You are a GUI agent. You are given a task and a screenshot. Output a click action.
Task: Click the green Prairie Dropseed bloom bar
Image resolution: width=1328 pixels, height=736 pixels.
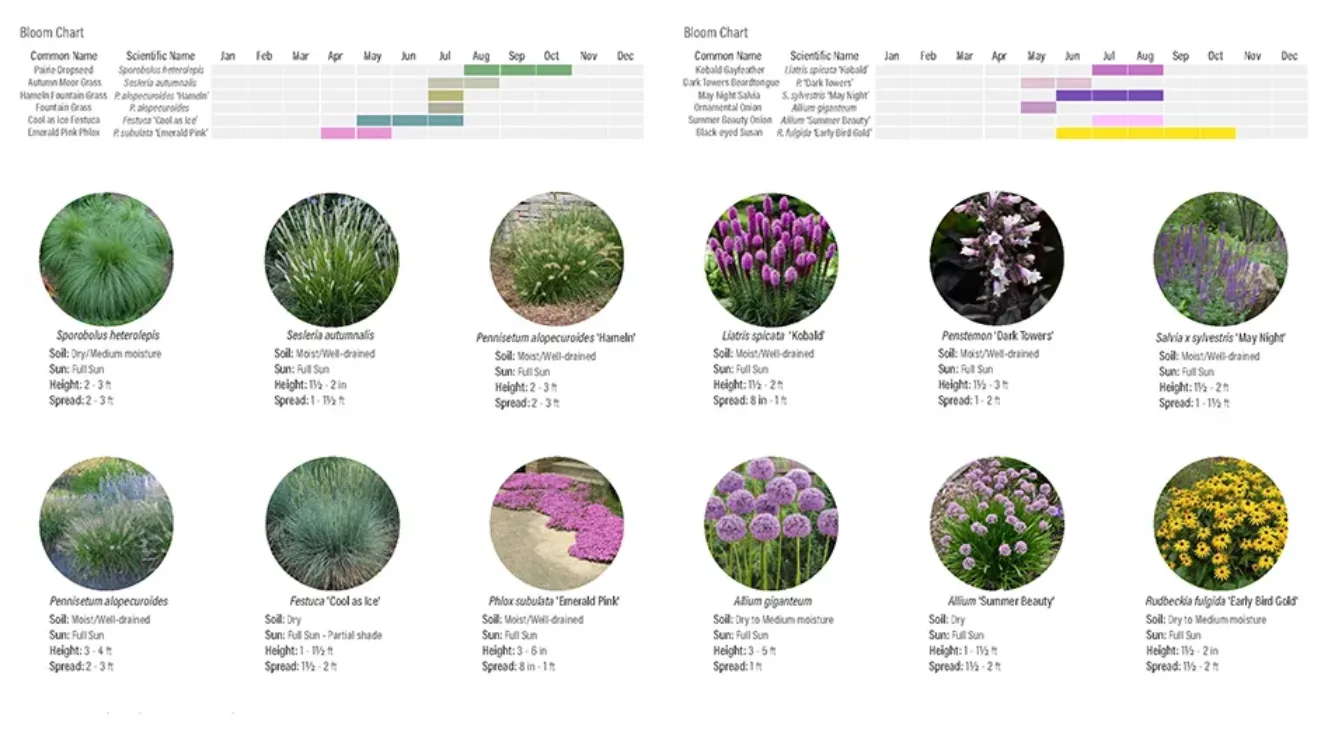(x=518, y=70)
